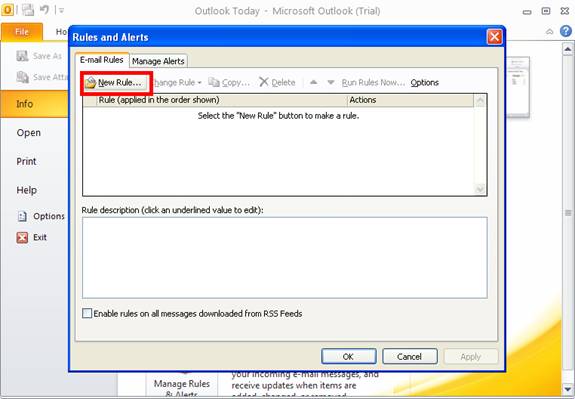This screenshot has height=399, width=575.
Task: Click the Undo icon in quick access toolbar
Action: tap(45, 10)
